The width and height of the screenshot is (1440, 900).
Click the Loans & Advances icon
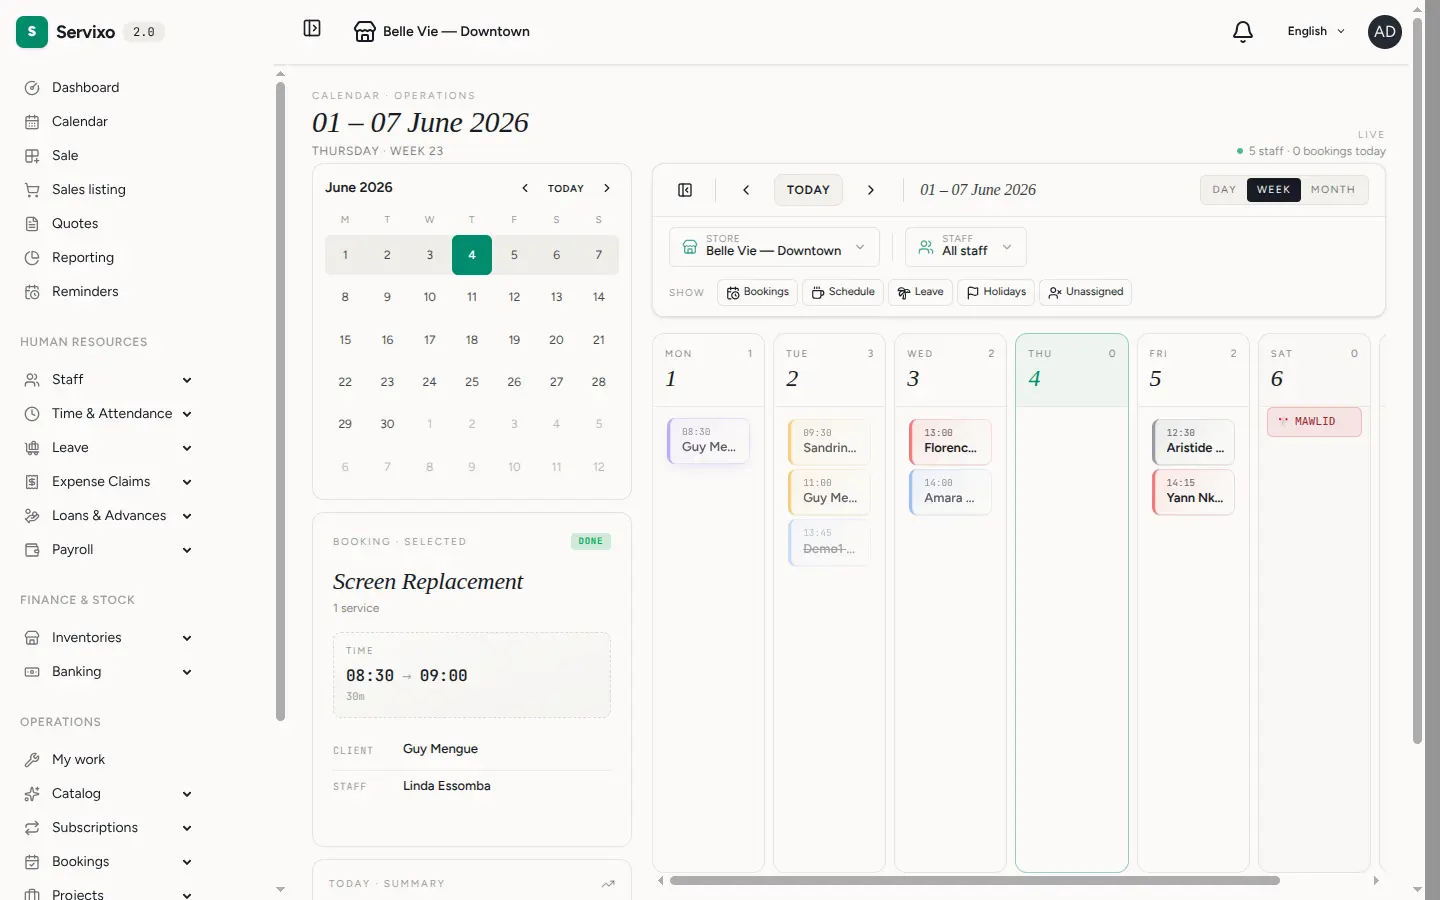(x=32, y=516)
